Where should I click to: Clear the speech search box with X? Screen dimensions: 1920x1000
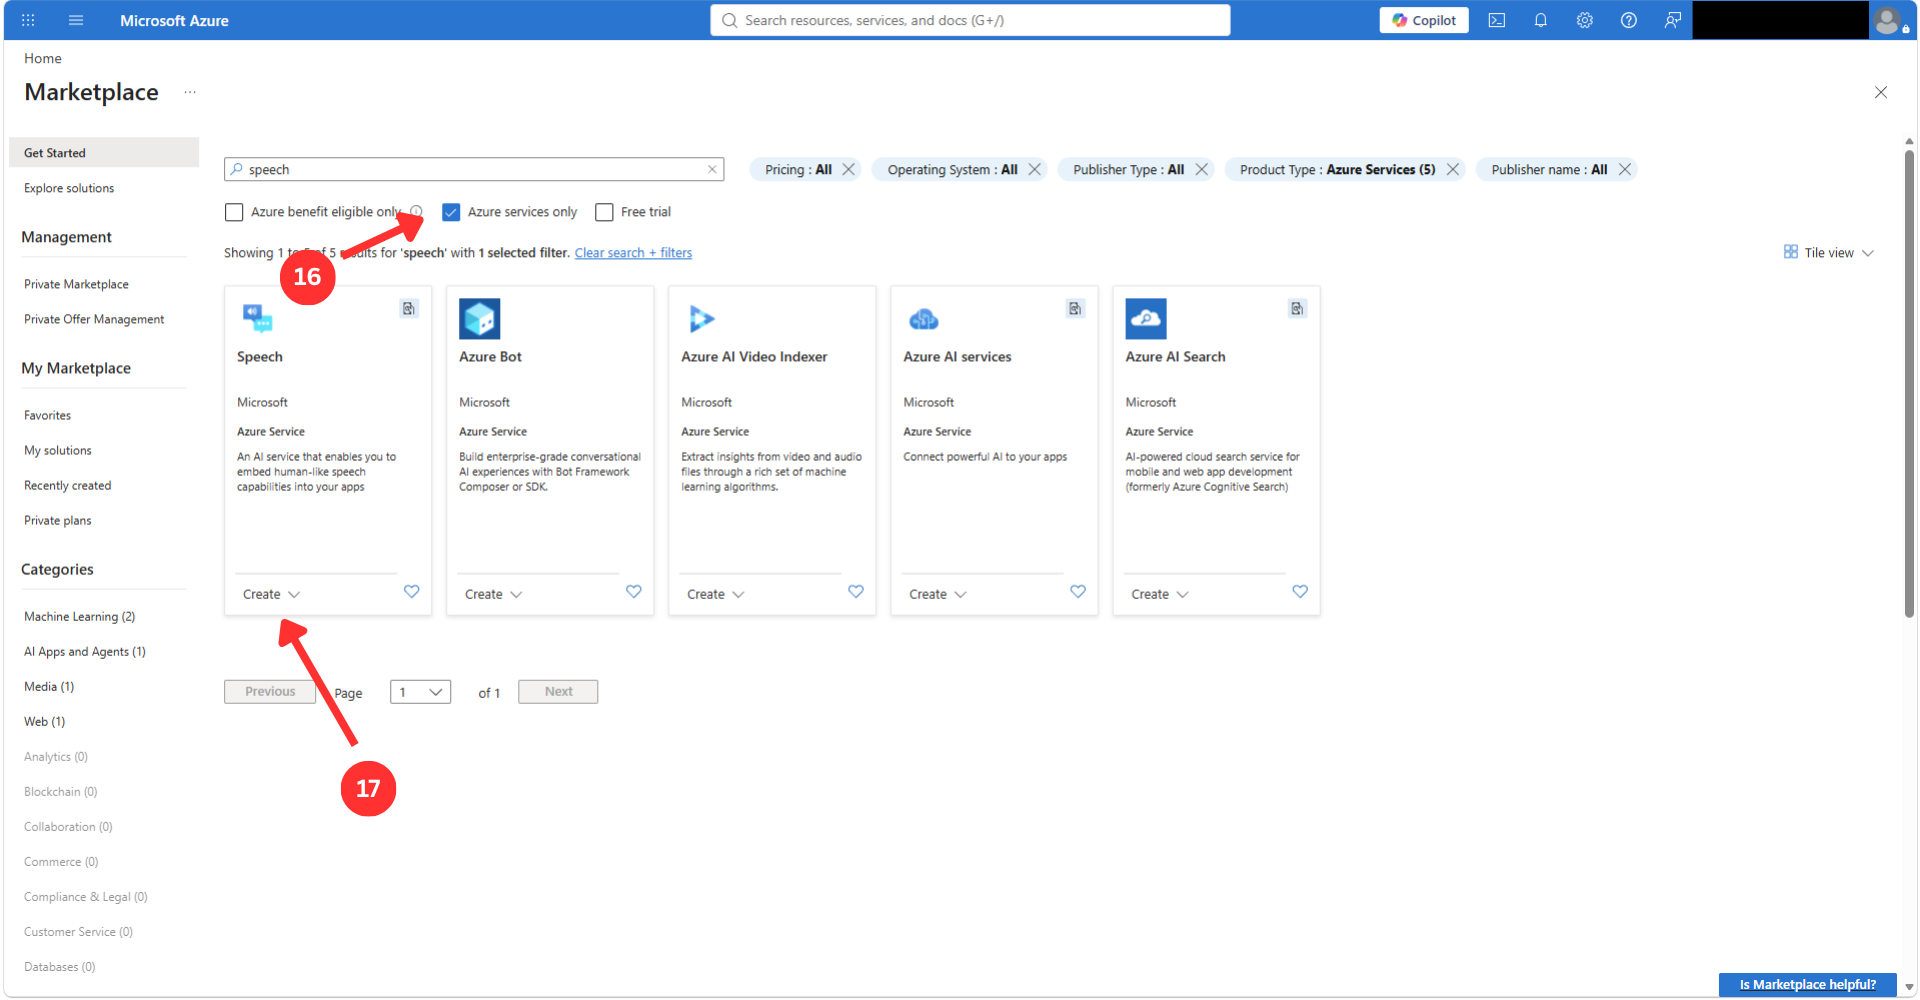(x=712, y=170)
